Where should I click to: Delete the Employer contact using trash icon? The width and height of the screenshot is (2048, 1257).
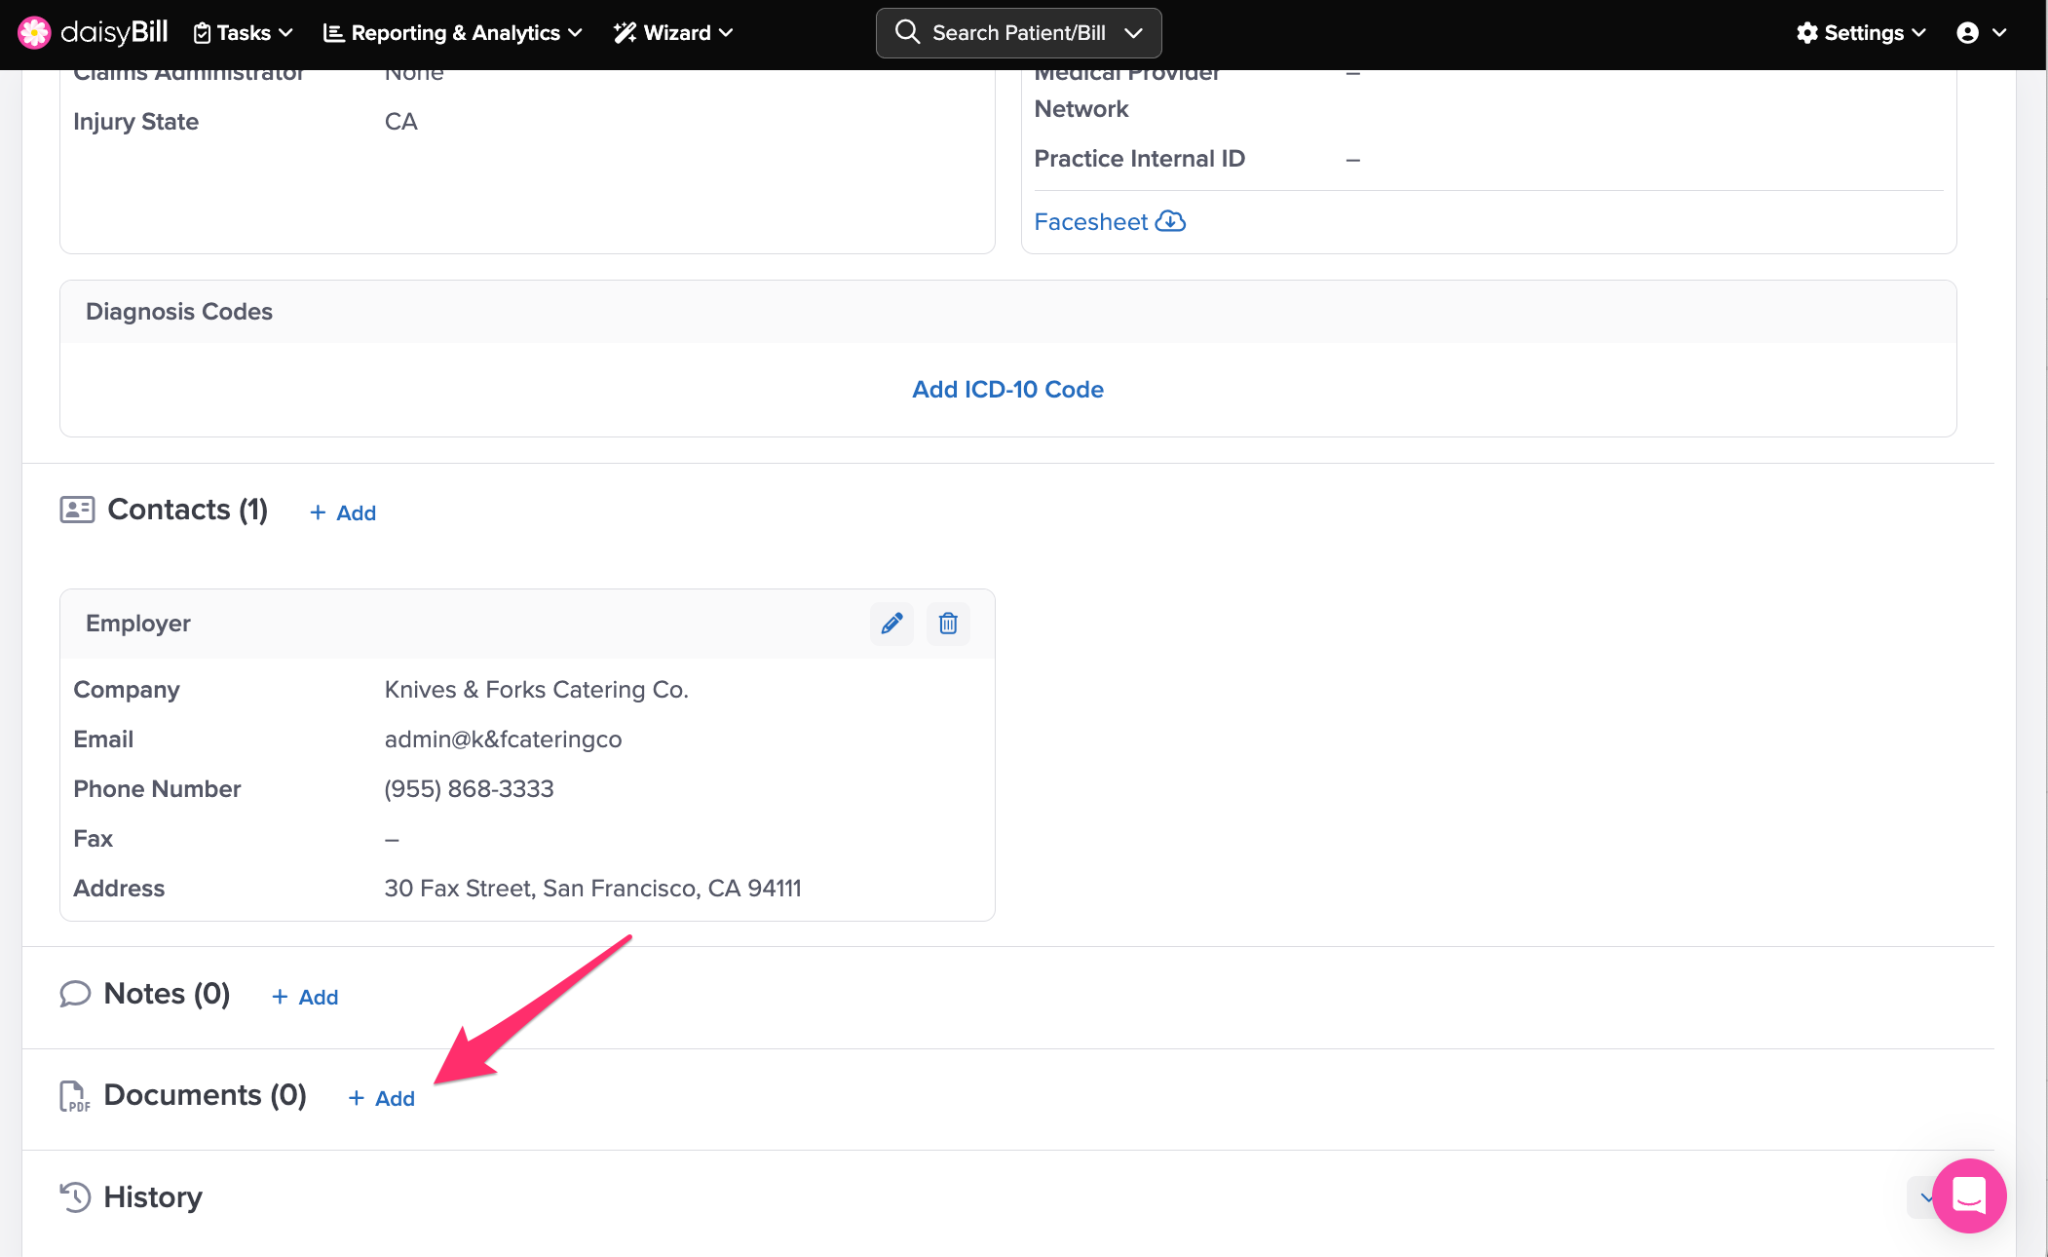(x=948, y=624)
